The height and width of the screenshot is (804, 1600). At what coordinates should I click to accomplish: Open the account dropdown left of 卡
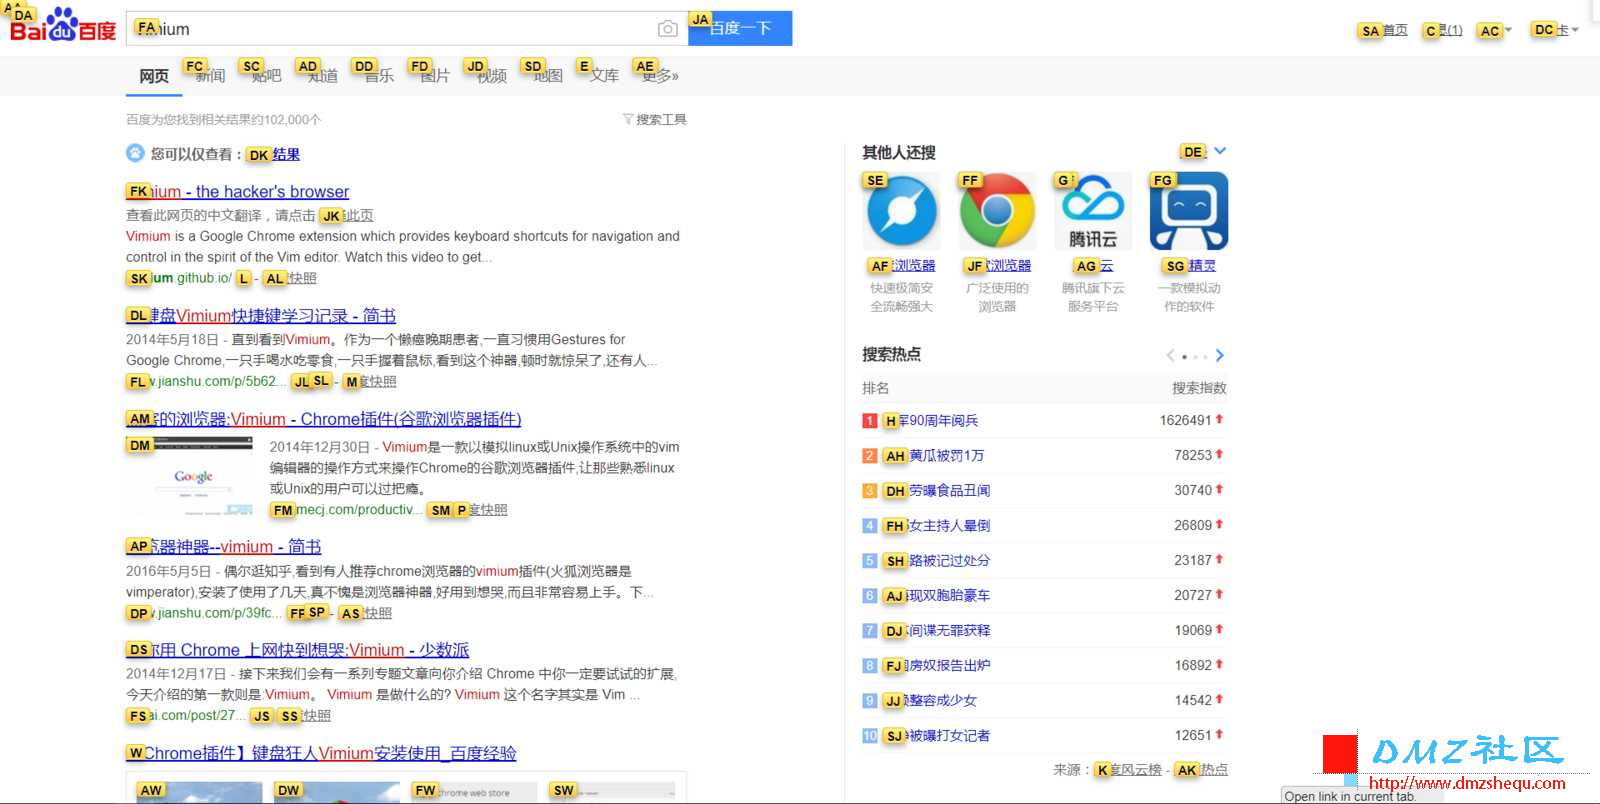[x=1508, y=30]
